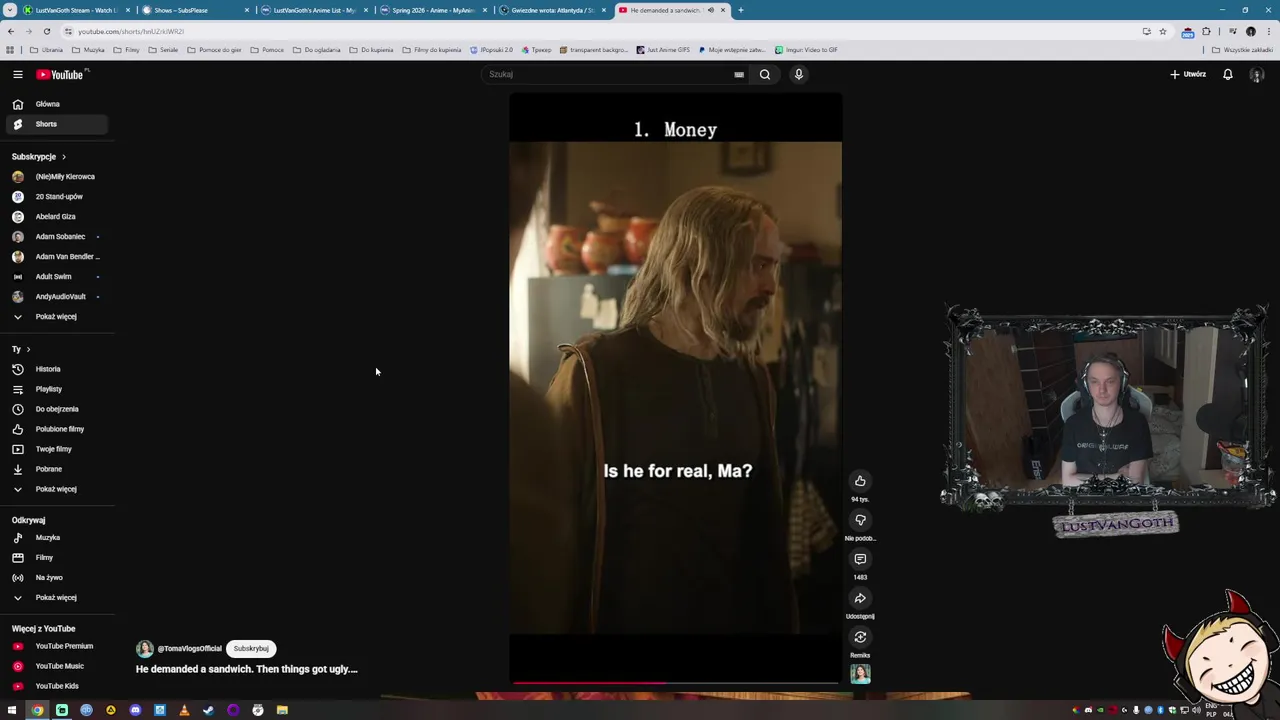Open the comments for this Short
The height and width of the screenshot is (720, 1280).
860,559
